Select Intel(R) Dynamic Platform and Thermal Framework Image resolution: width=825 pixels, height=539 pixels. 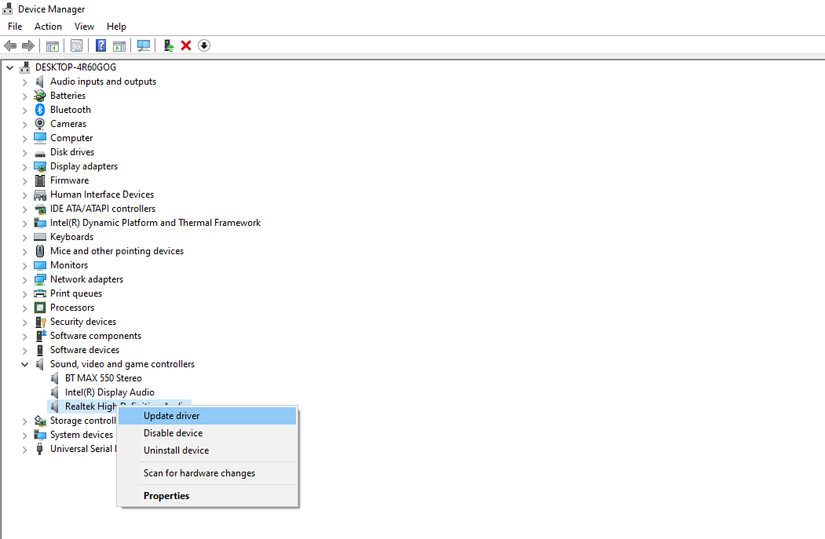[x=155, y=223]
